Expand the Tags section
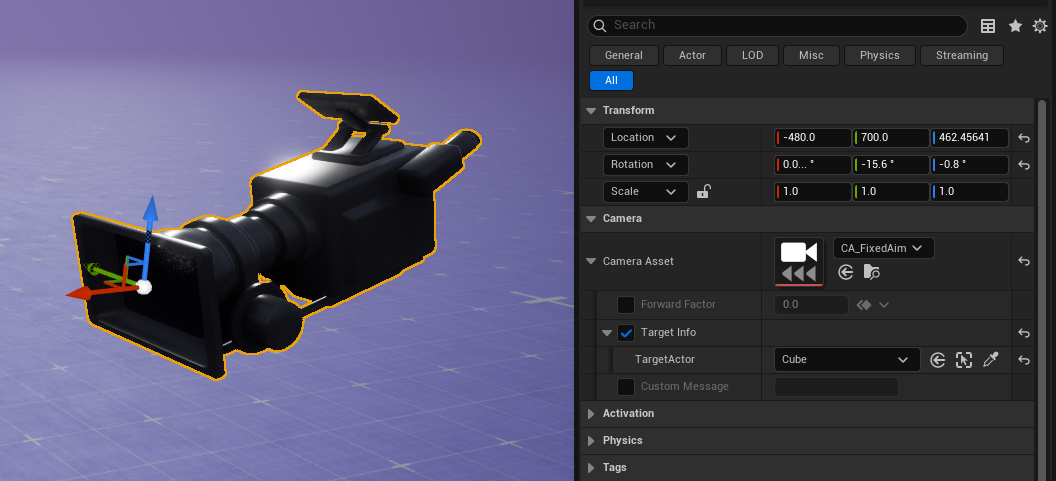The height and width of the screenshot is (481, 1056). pyautogui.click(x=591, y=468)
